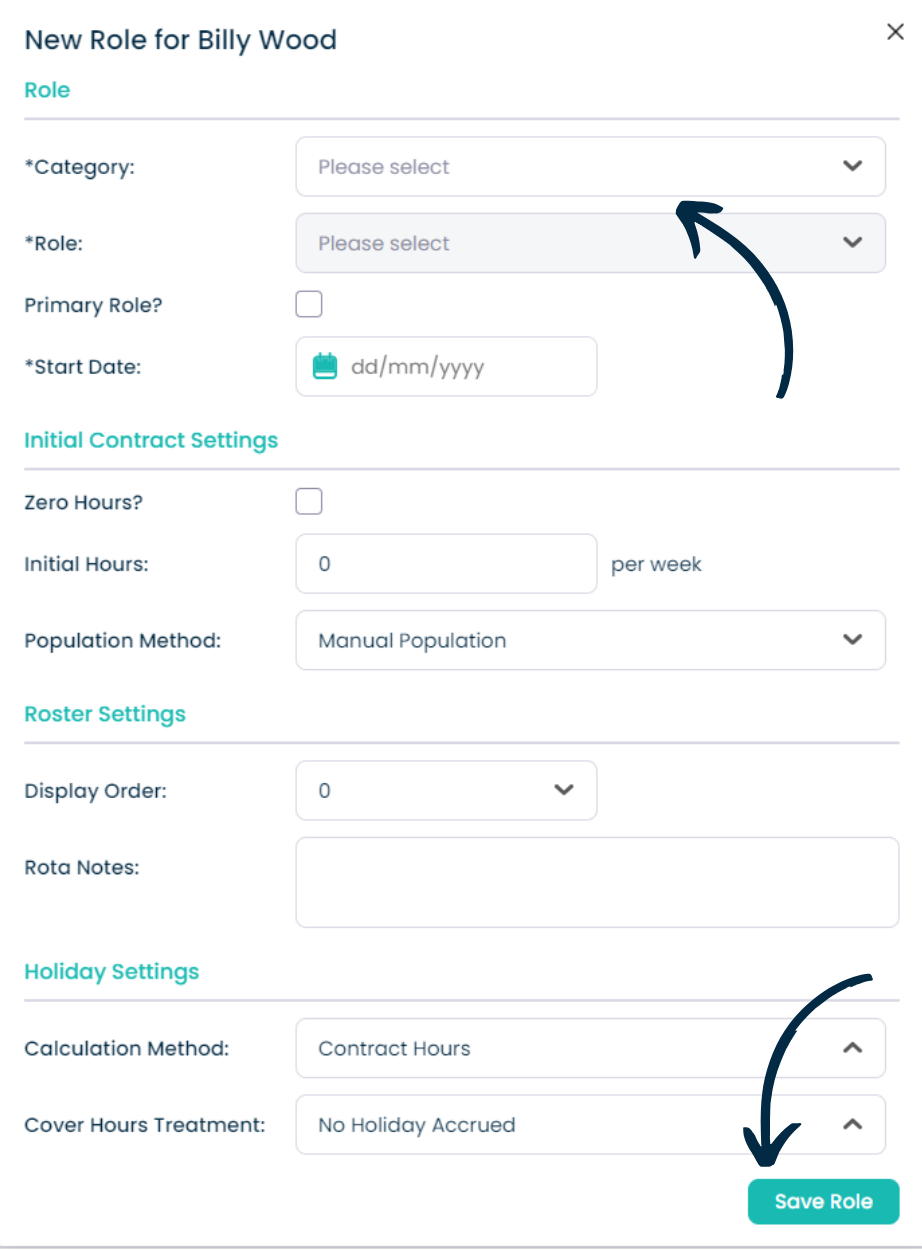Screen dimensions: 922x1250
Task: Click the Save Role button
Action: [x=824, y=1202]
